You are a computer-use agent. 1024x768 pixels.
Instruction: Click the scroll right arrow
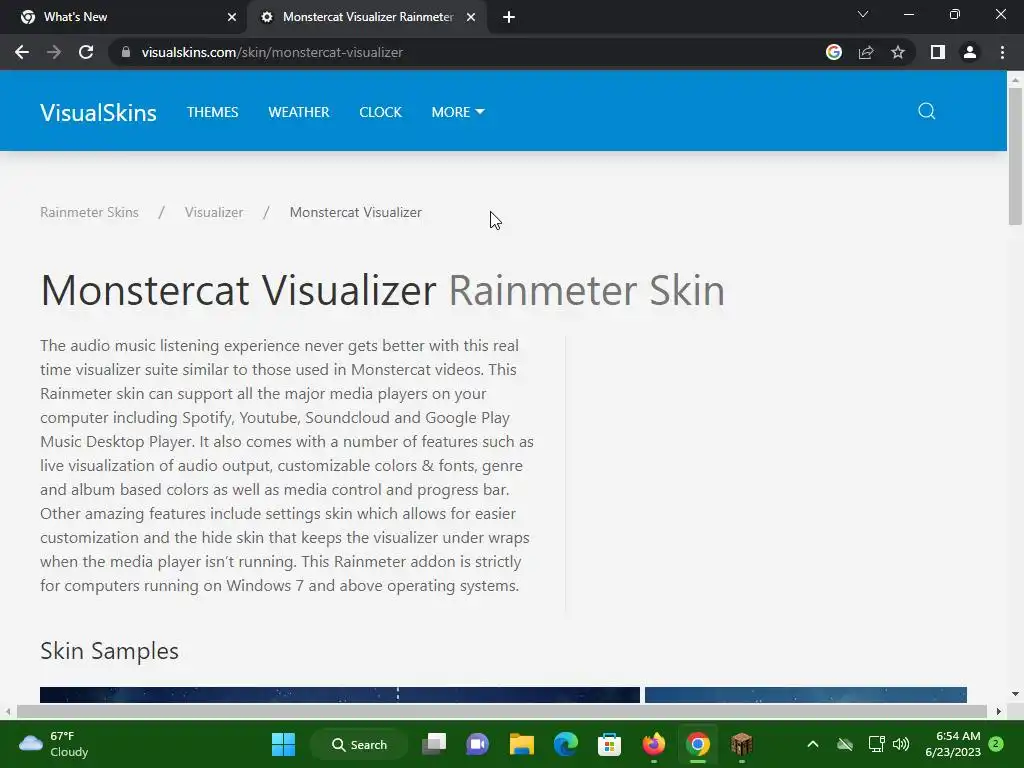[x=999, y=711]
